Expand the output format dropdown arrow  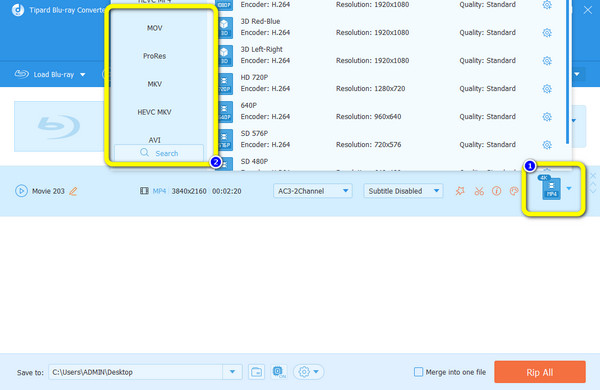click(x=569, y=188)
